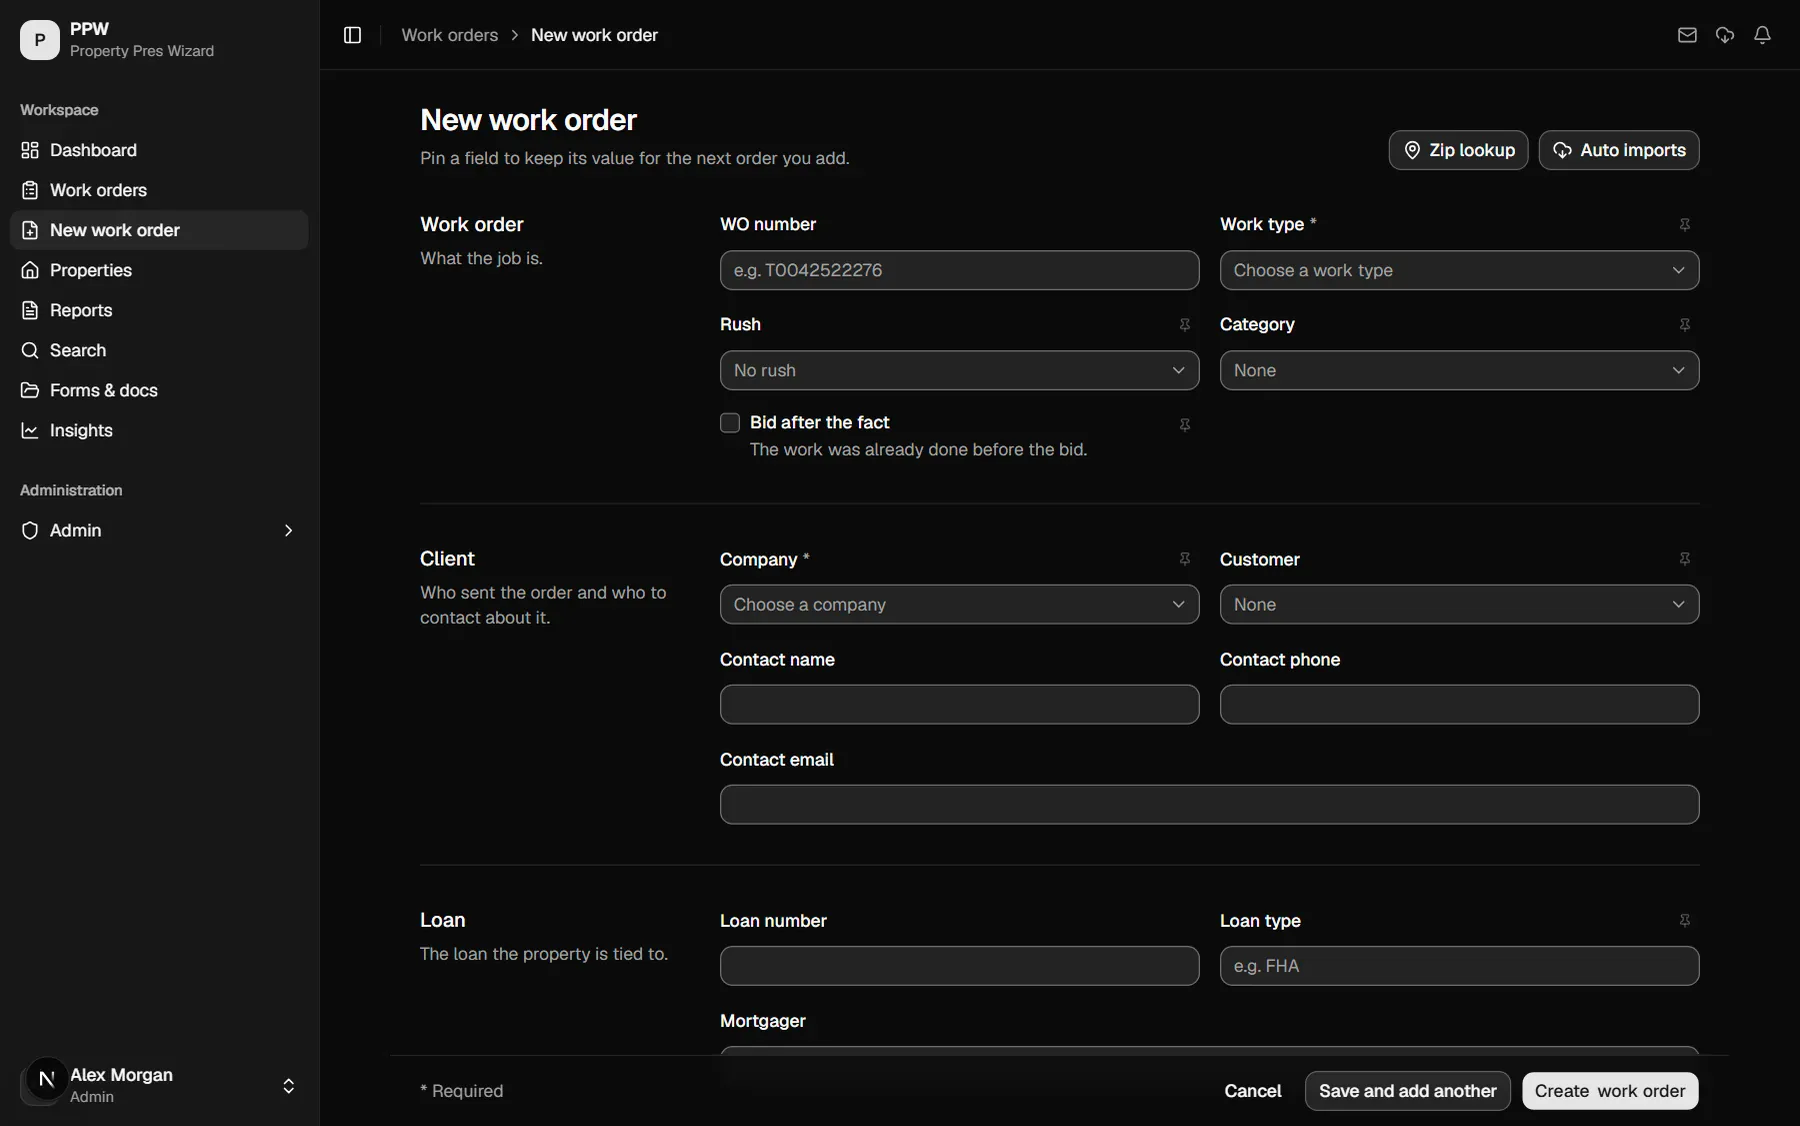Open the notifications bell
The height and width of the screenshot is (1126, 1800).
tap(1763, 35)
